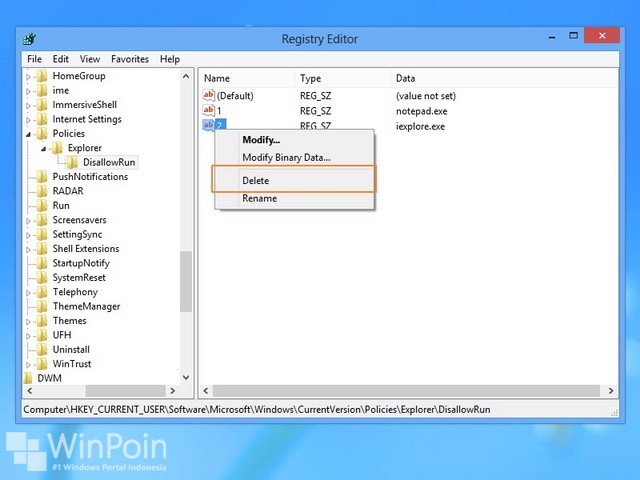
Task: Click the SettingSync folder icon
Action: [42, 235]
